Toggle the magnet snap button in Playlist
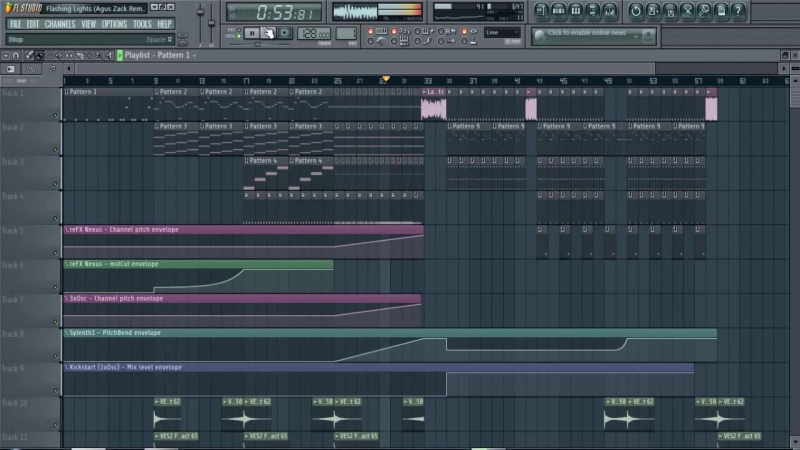Screen dimensions: 800x450 16,55
